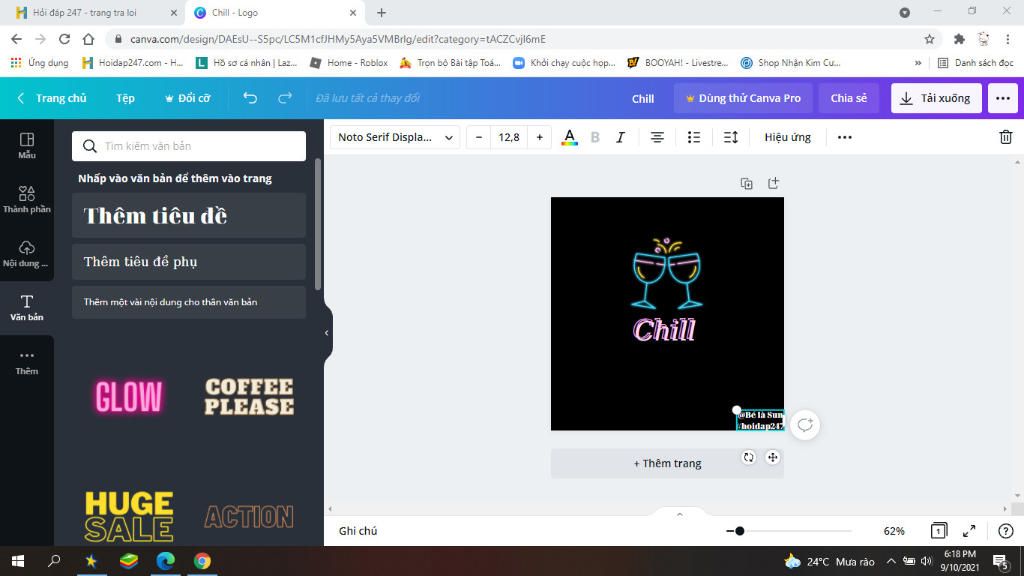Open Home - Roblox bookmark
The image size is (1024, 576).
tap(349, 63)
